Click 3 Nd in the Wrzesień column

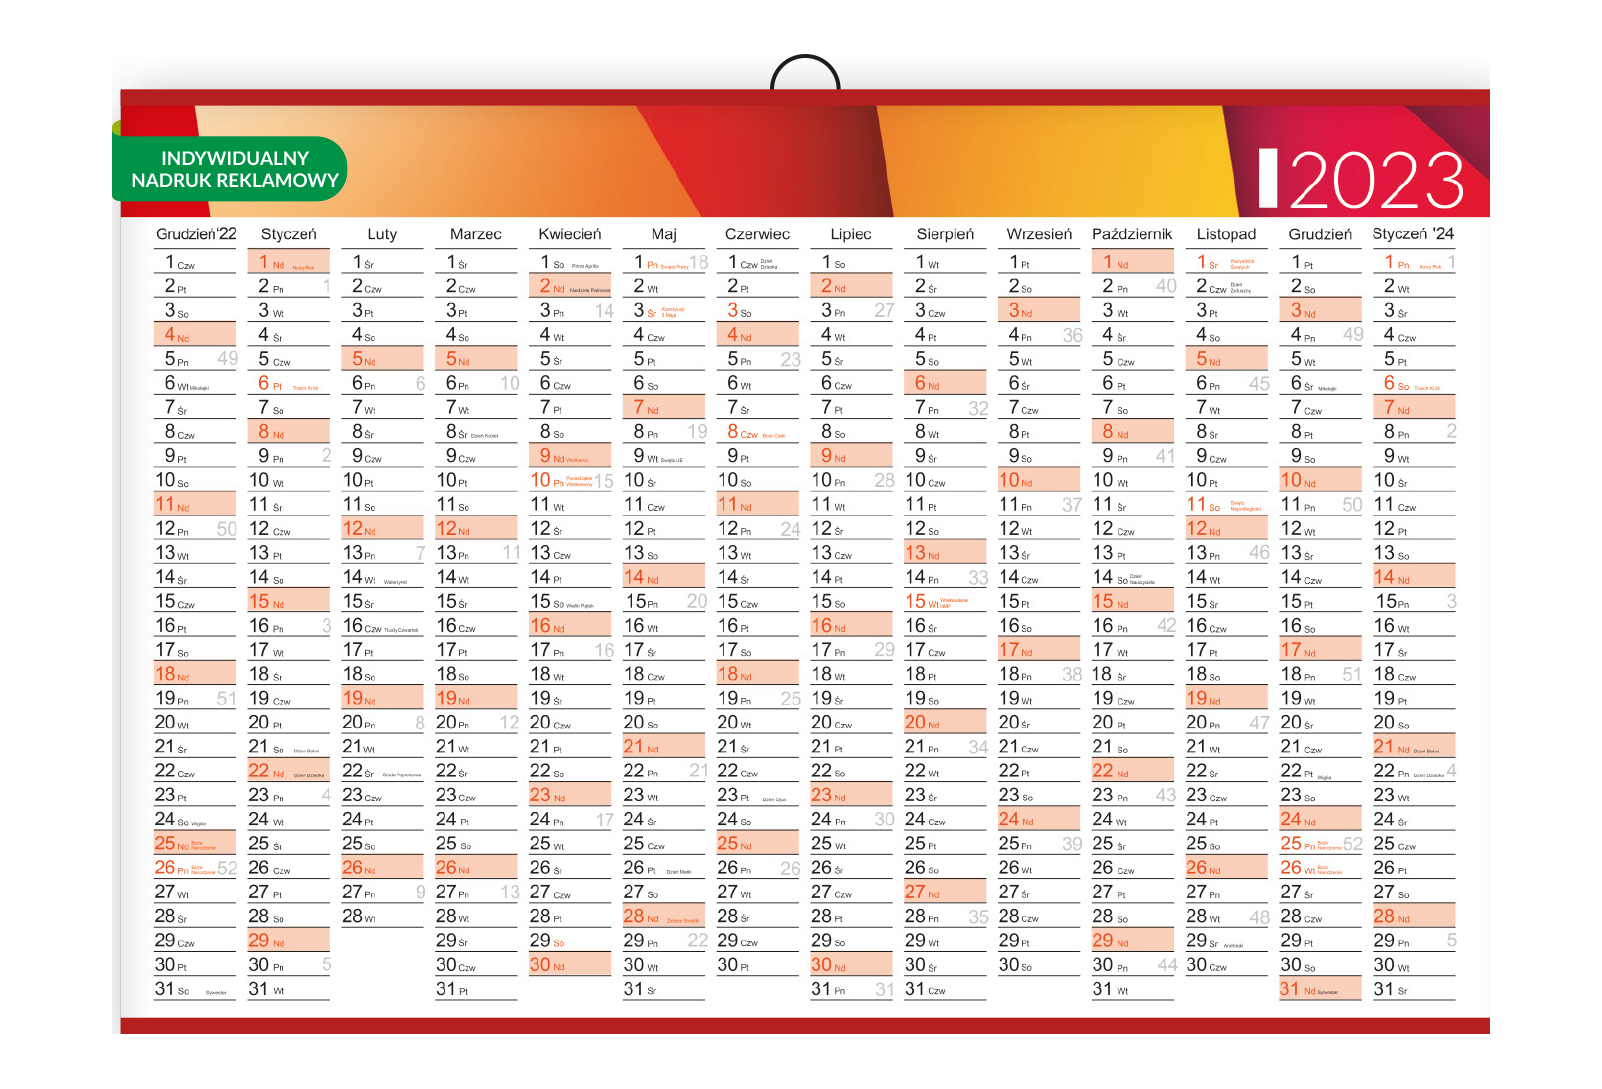point(1039,311)
